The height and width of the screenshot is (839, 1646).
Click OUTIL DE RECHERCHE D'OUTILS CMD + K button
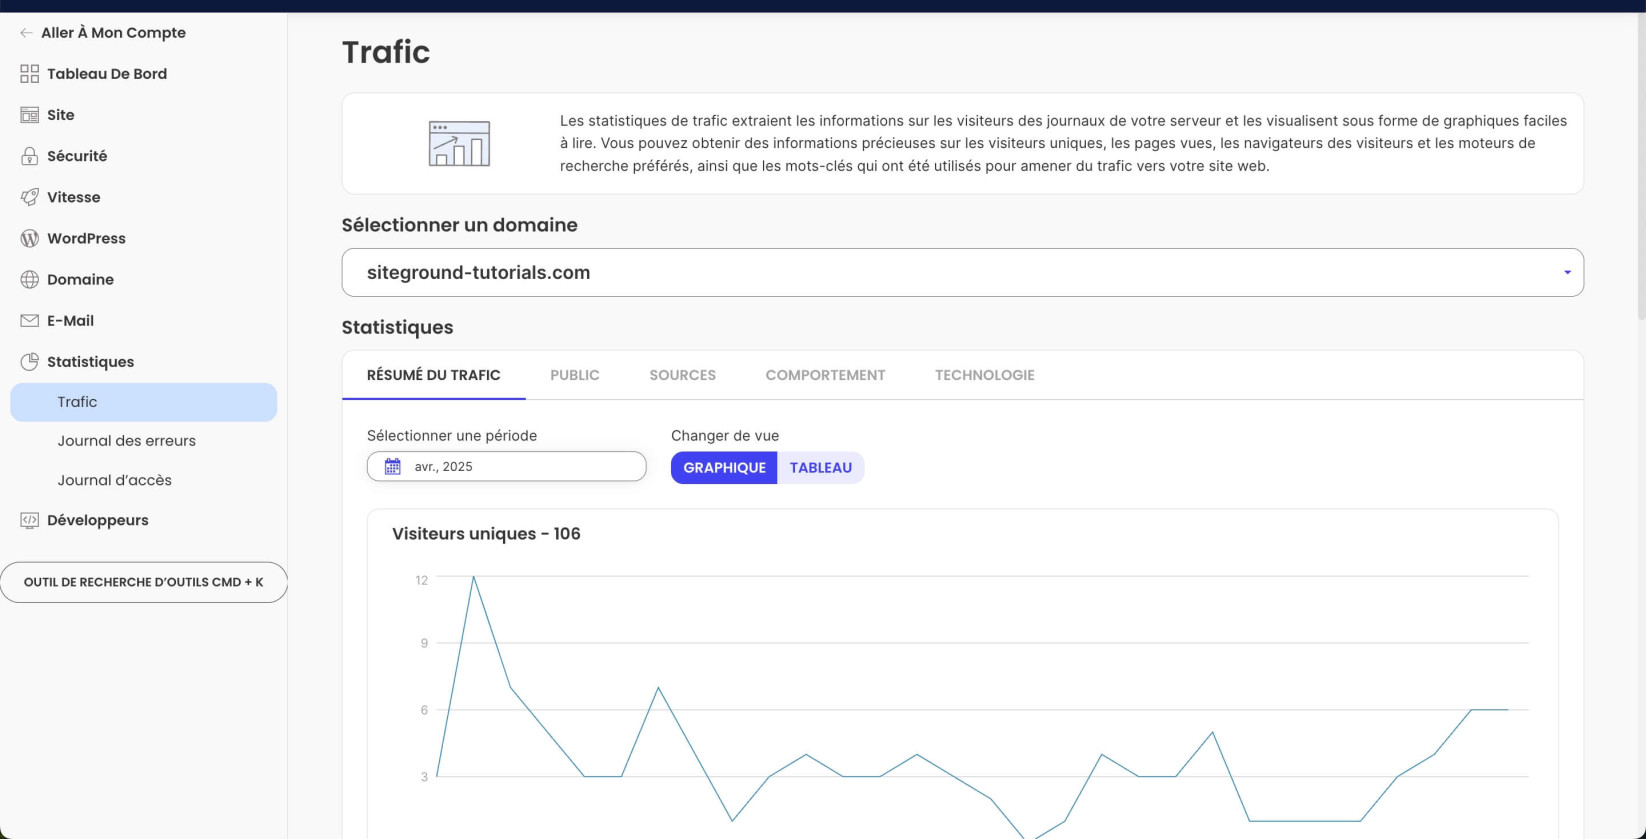144,582
